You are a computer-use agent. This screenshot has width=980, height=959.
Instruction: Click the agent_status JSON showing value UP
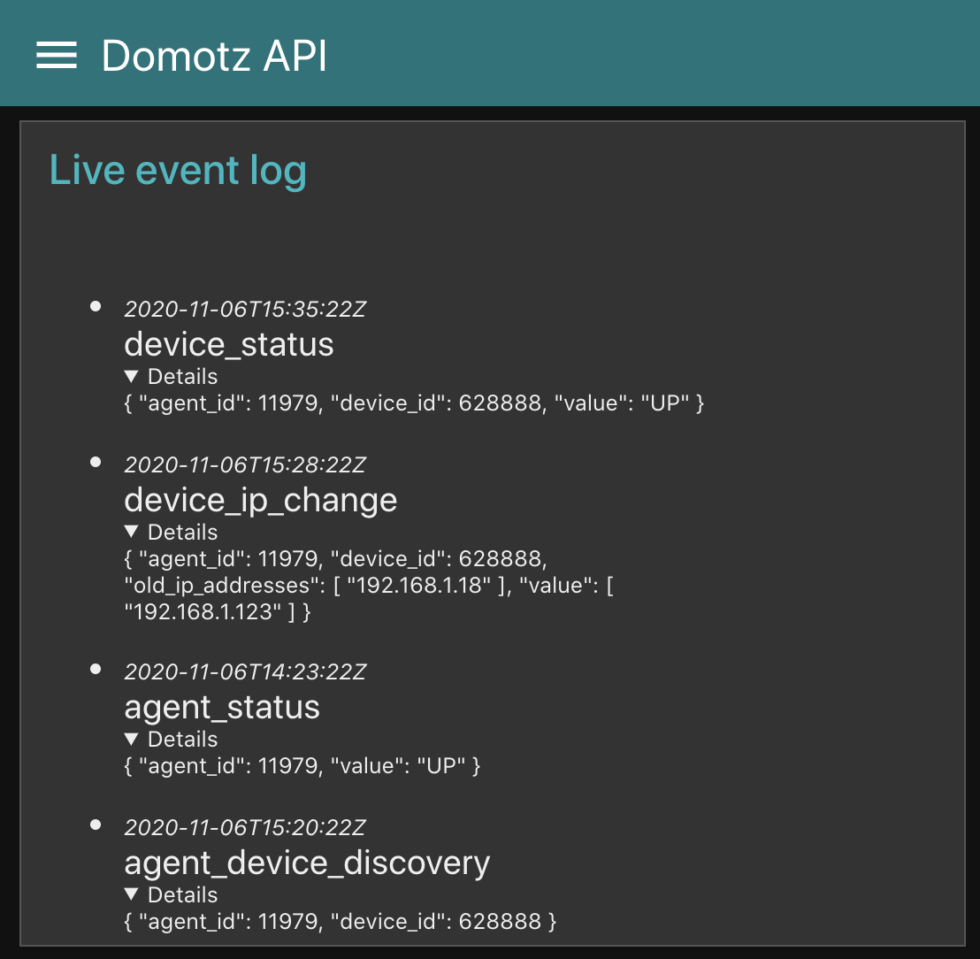(302, 766)
